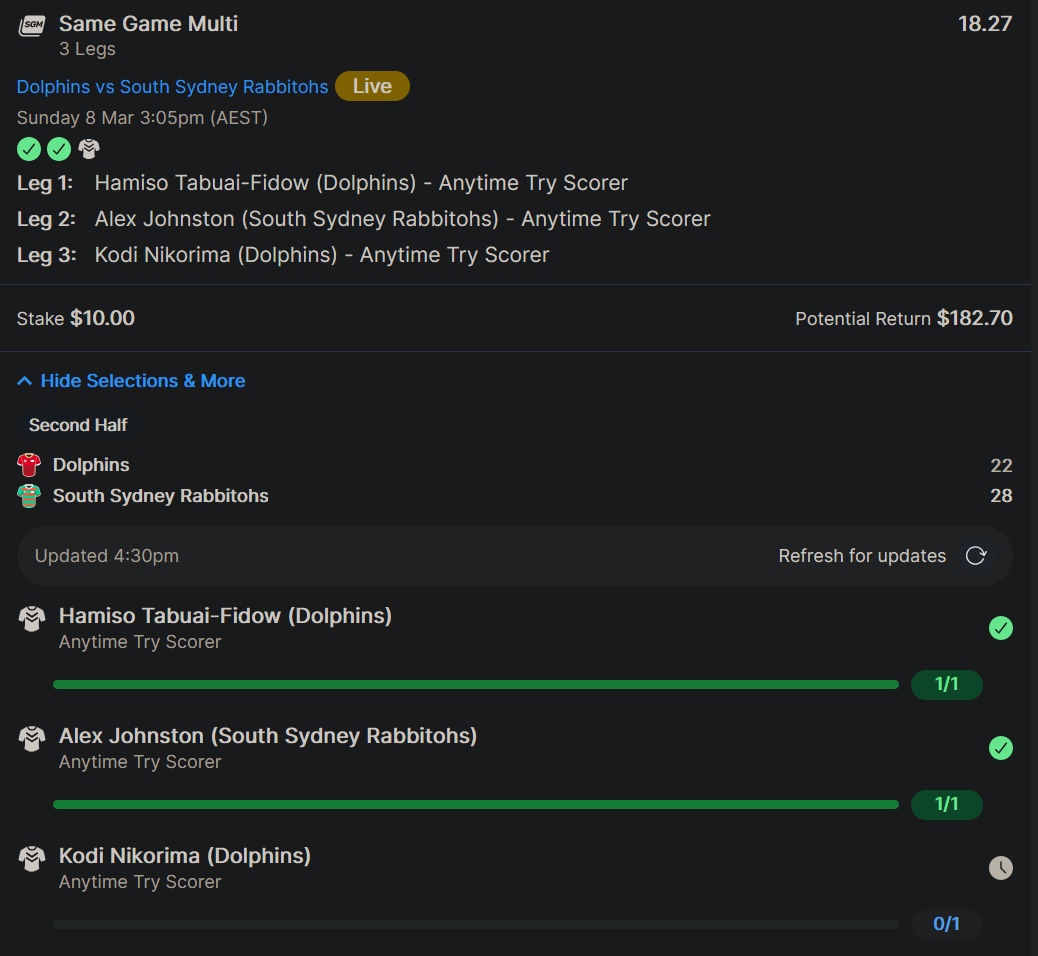Click Leg 3 Kodi Nikorima summary line
Viewport: 1038px width, 956px height.
(x=283, y=255)
